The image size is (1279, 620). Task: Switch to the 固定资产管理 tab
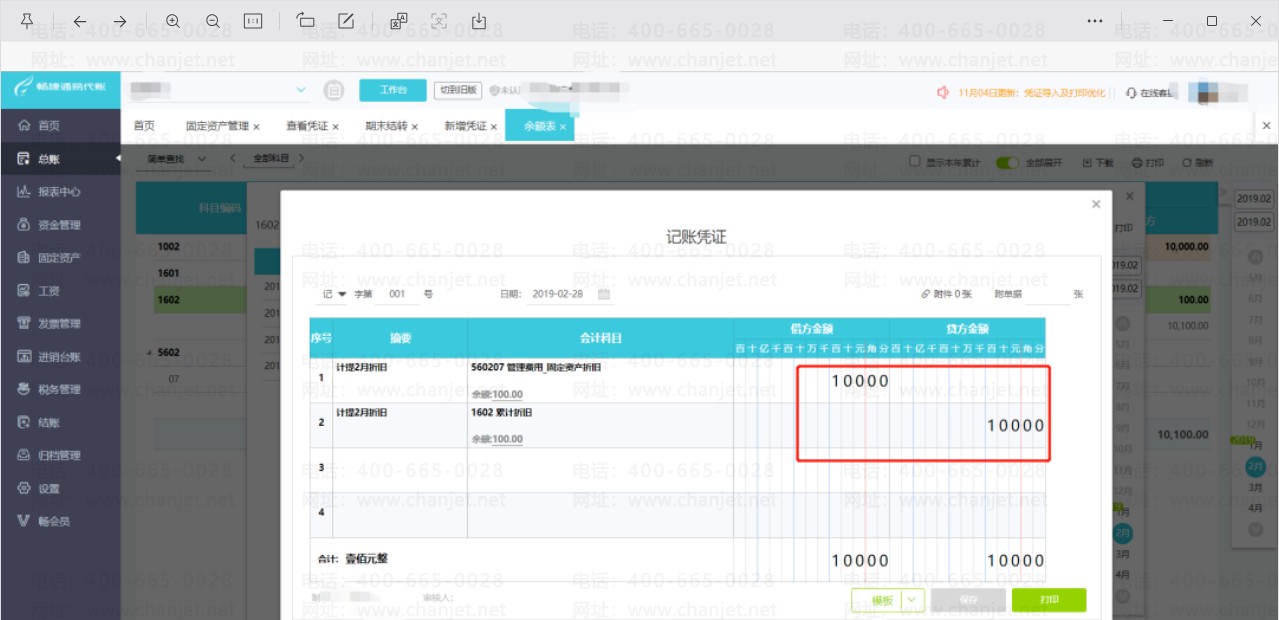tap(223, 126)
